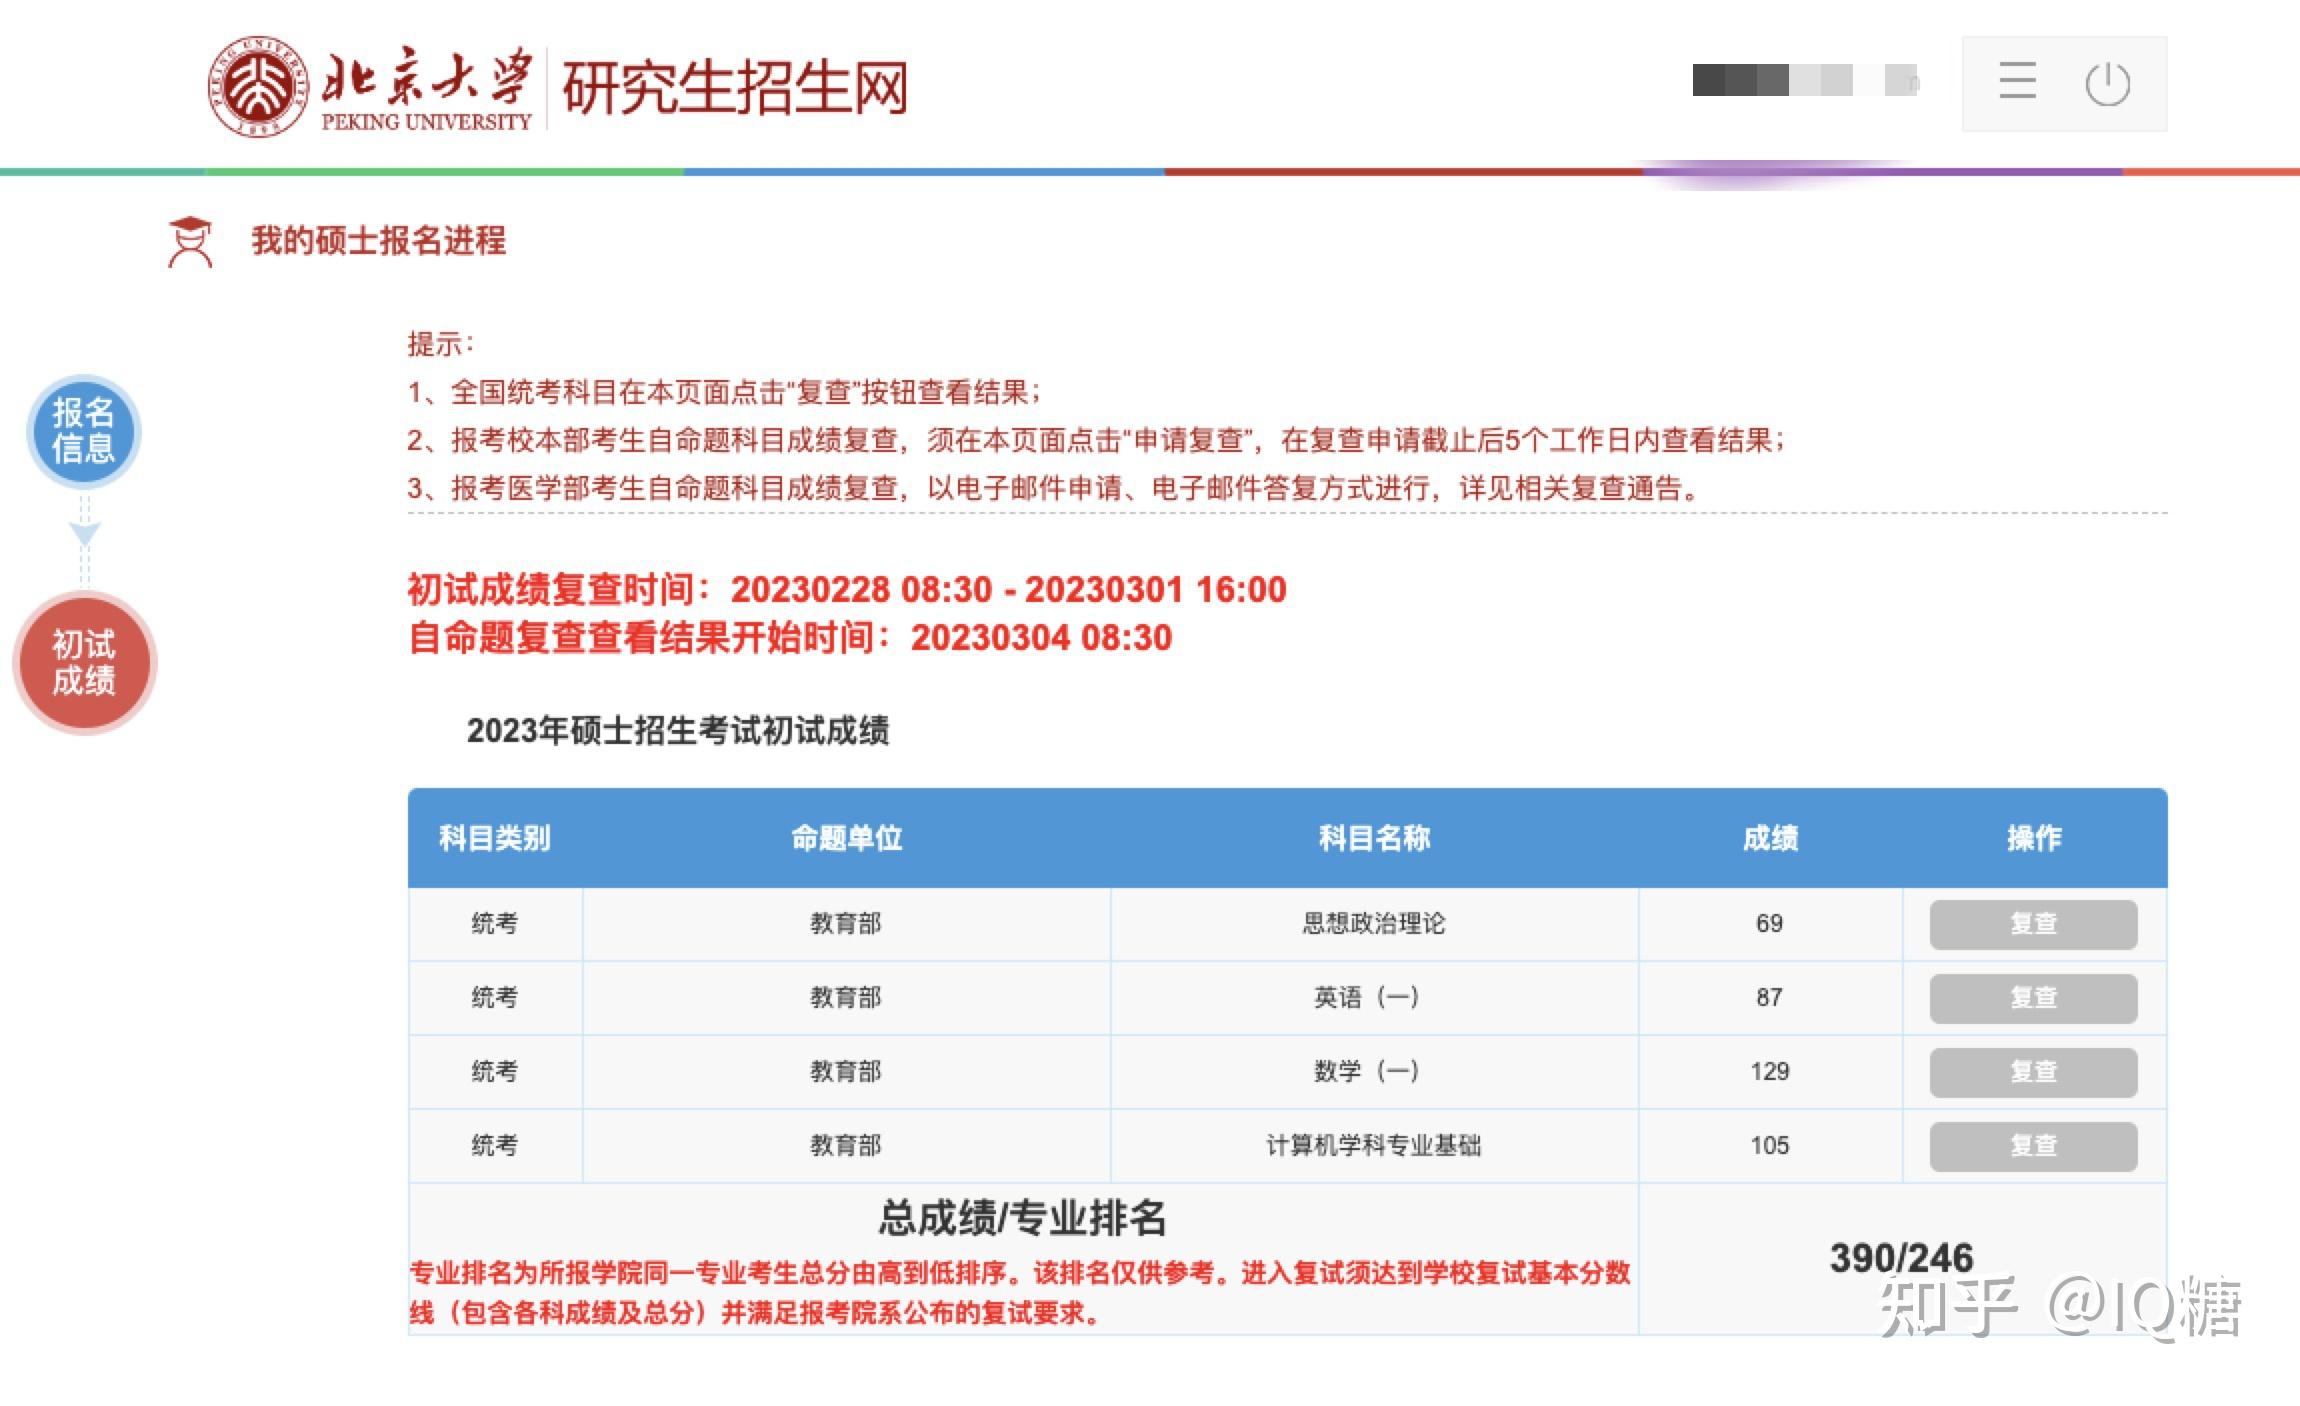The width and height of the screenshot is (2300, 1406).
Task: Open the hamburger menu icon
Action: [2017, 81]
